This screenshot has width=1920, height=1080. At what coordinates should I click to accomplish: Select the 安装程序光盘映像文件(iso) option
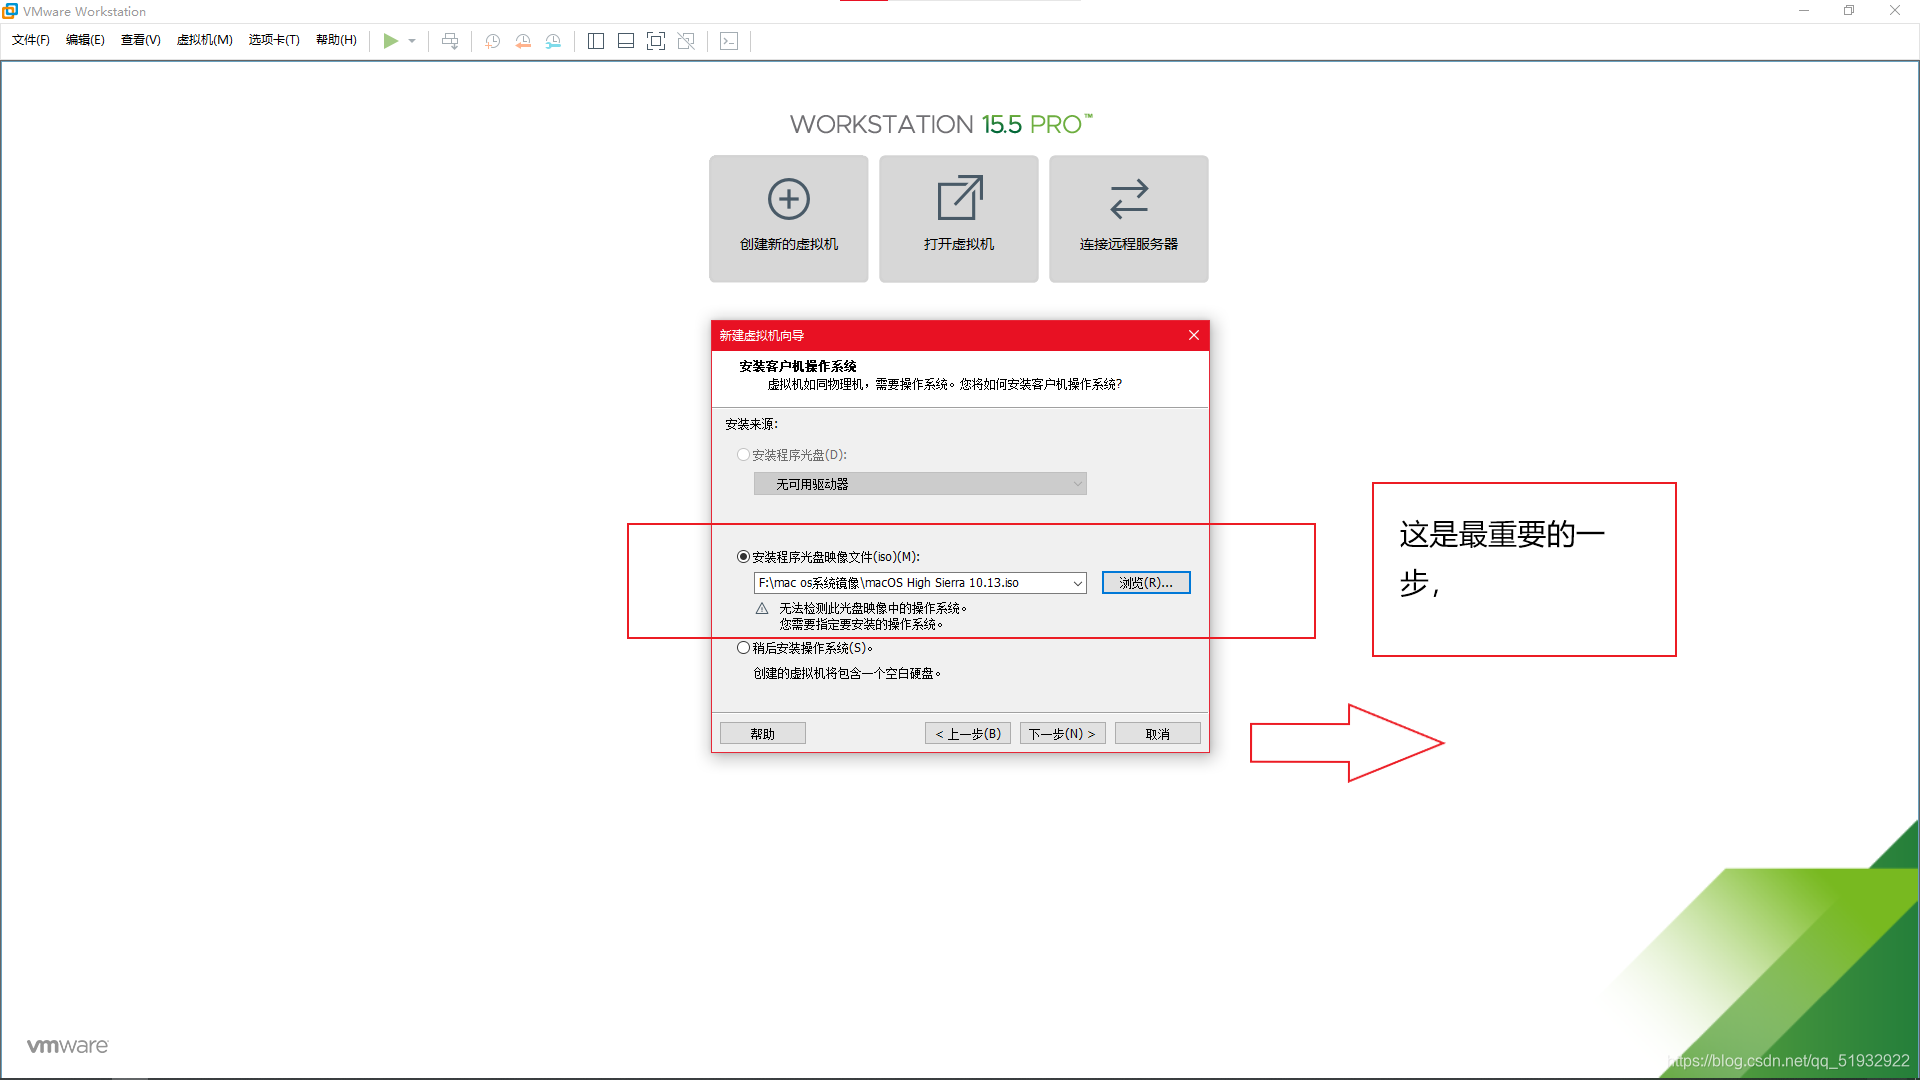tap(743, 556)
